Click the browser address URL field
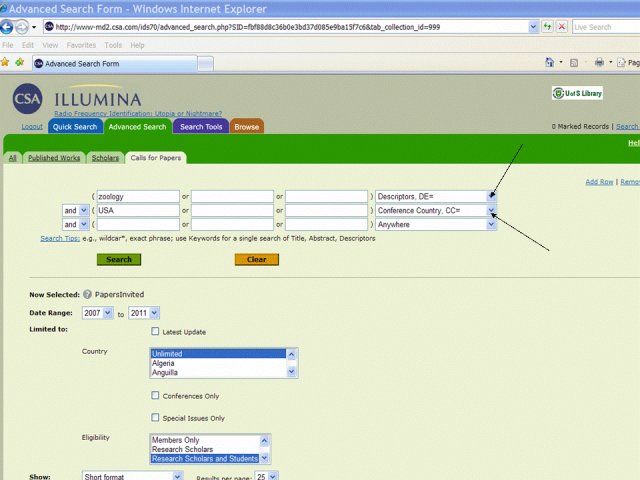 (x=285, y=27)
